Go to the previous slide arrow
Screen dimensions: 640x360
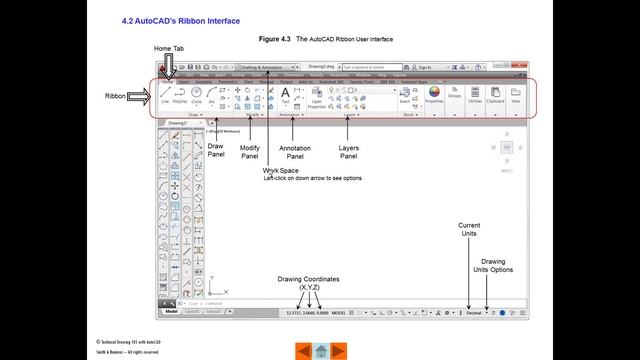tap(304, 351)
